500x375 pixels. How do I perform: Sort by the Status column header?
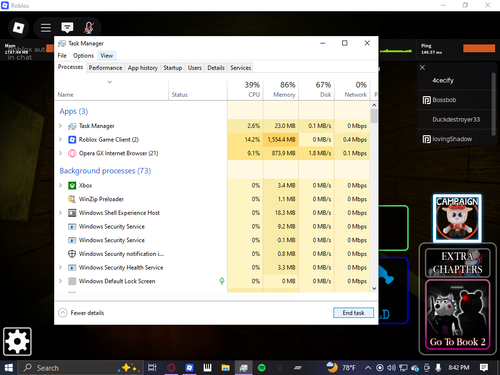pyautogui.click(x=198, y=89)
